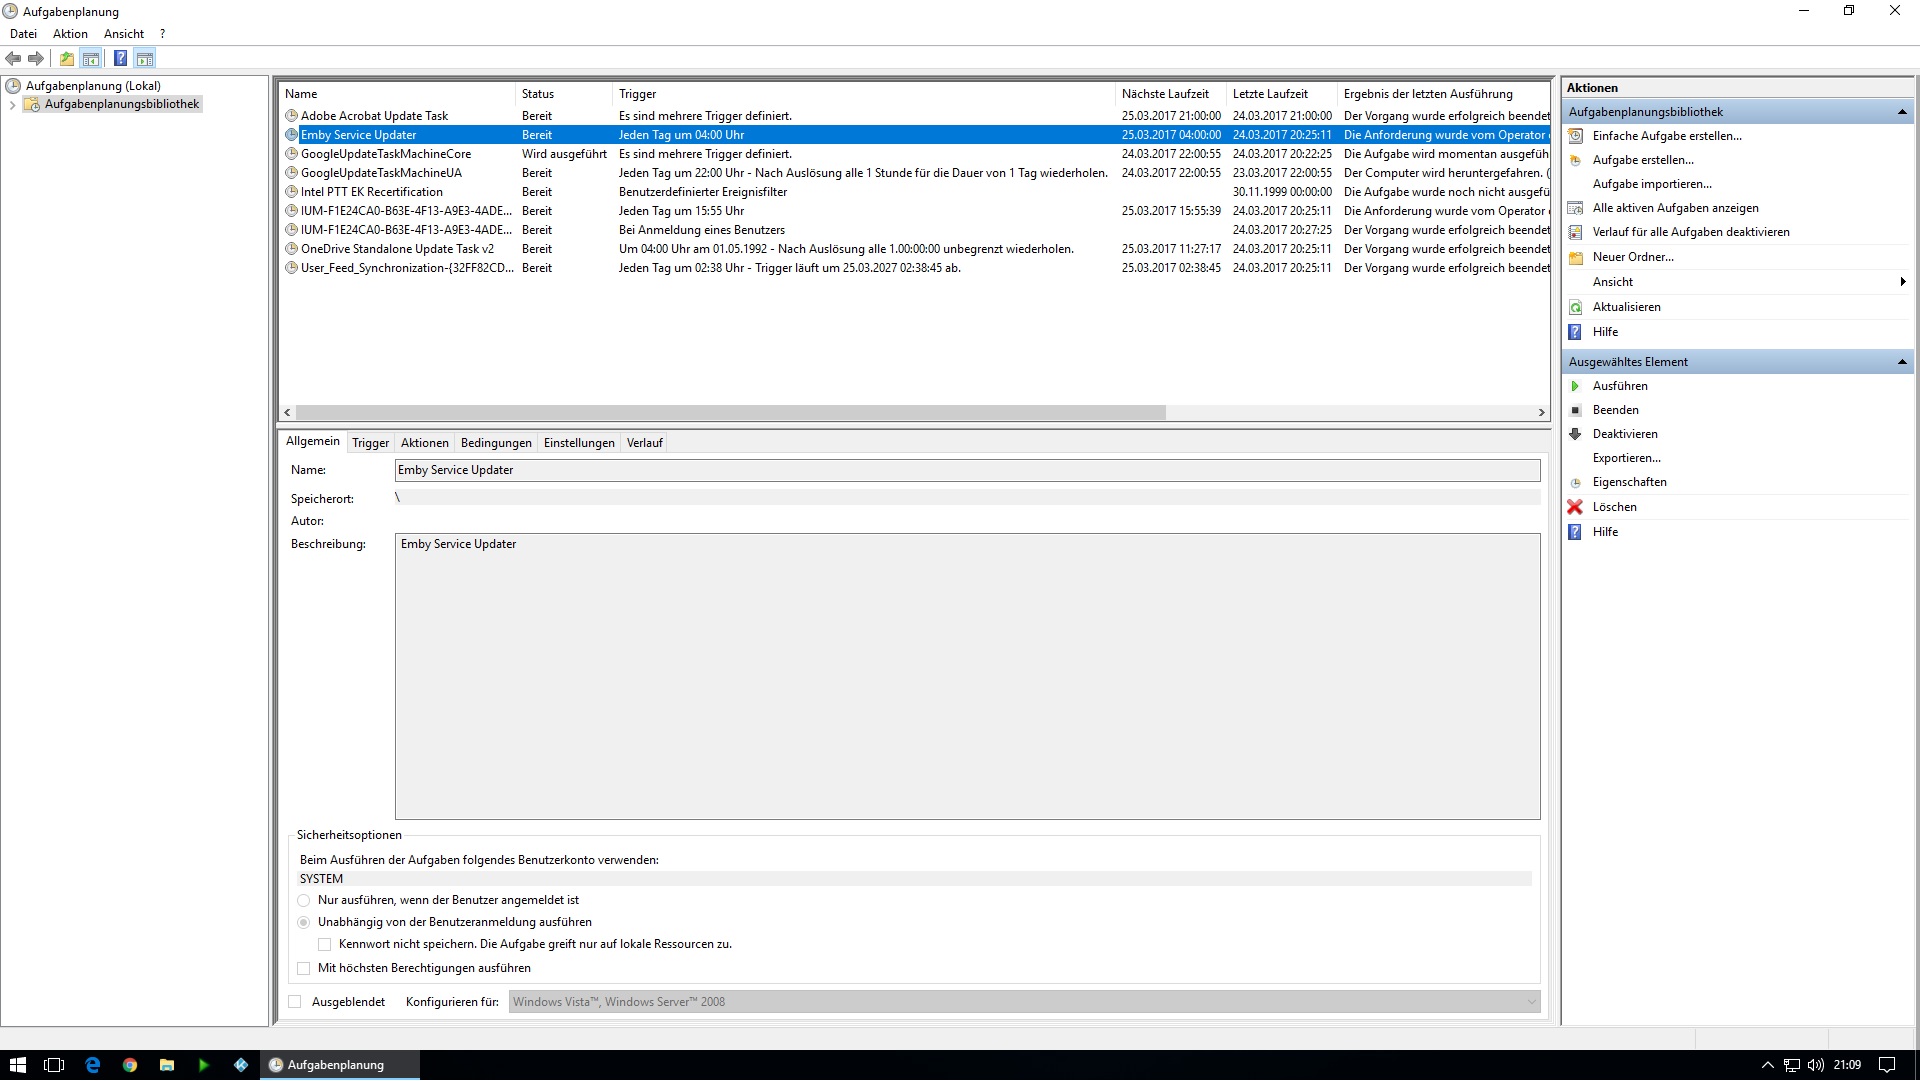Open the Datei menu
The height and width of the screenshot is (1081, 1920).
coord(23,34)
